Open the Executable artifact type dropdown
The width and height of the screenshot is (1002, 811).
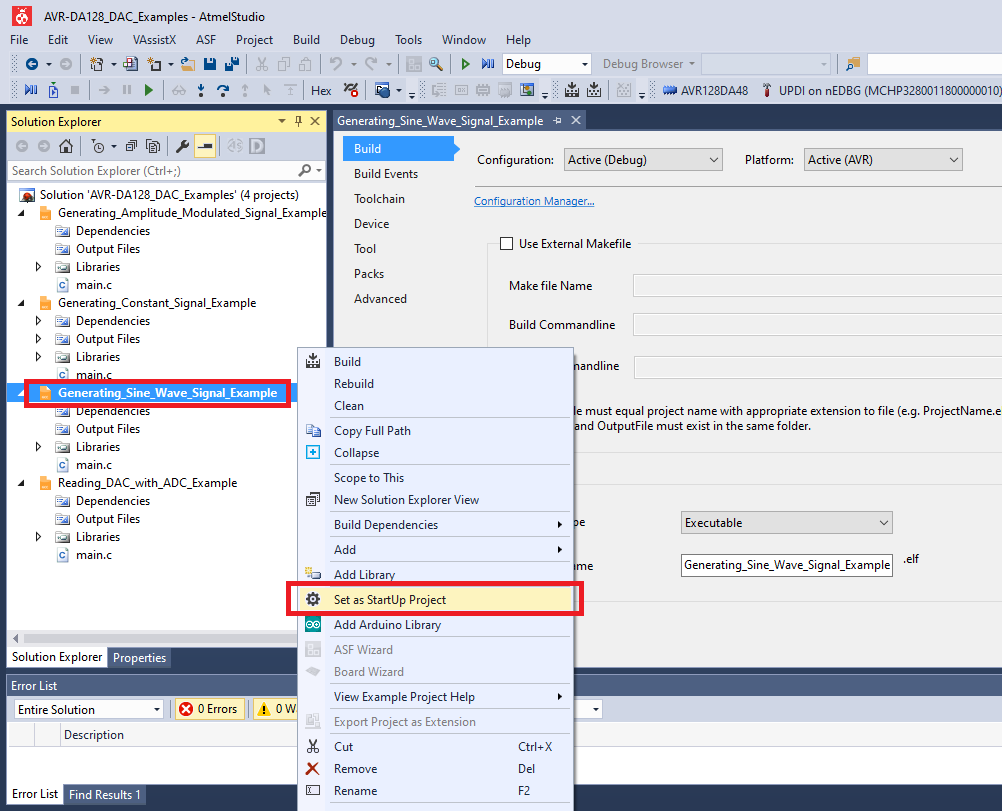pyautogui.click(x=787, y=523)
